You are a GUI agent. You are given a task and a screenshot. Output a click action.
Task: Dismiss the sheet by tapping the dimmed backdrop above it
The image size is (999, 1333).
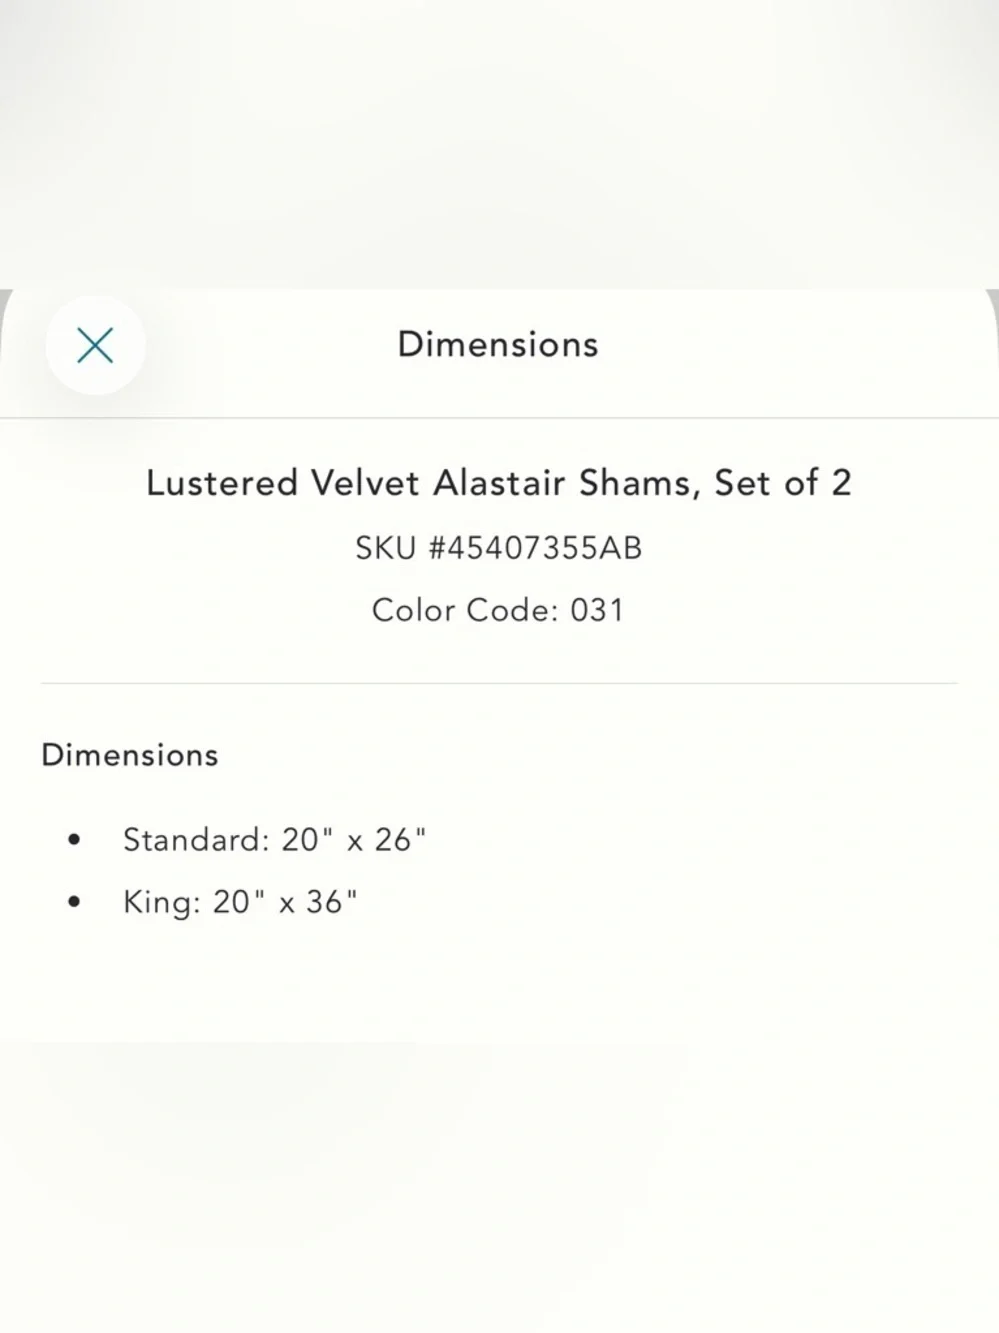pos(499,140)
